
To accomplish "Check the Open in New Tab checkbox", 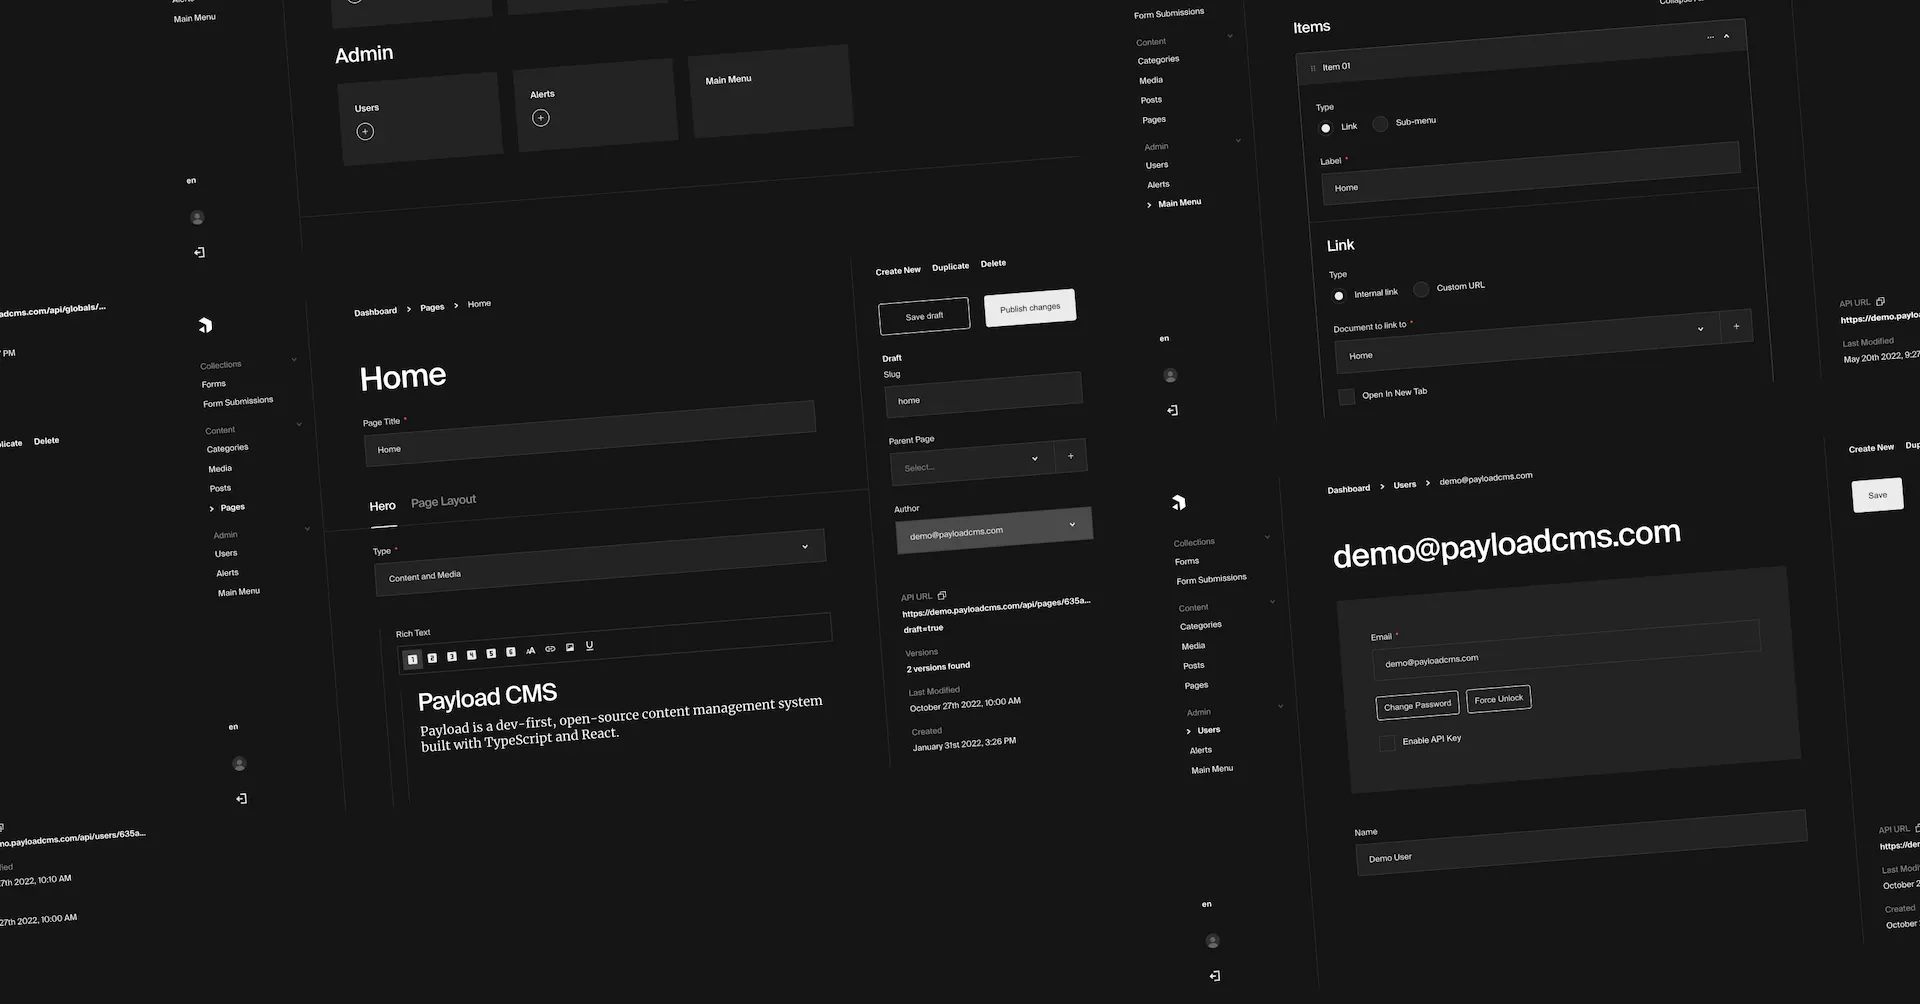I will (1347, 396).
